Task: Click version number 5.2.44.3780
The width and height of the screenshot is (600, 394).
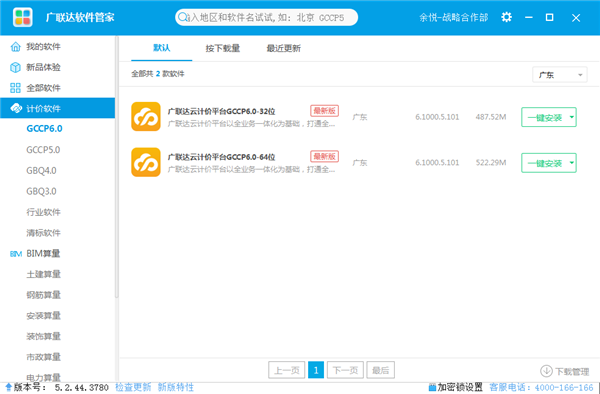Action: click(82, 387)
